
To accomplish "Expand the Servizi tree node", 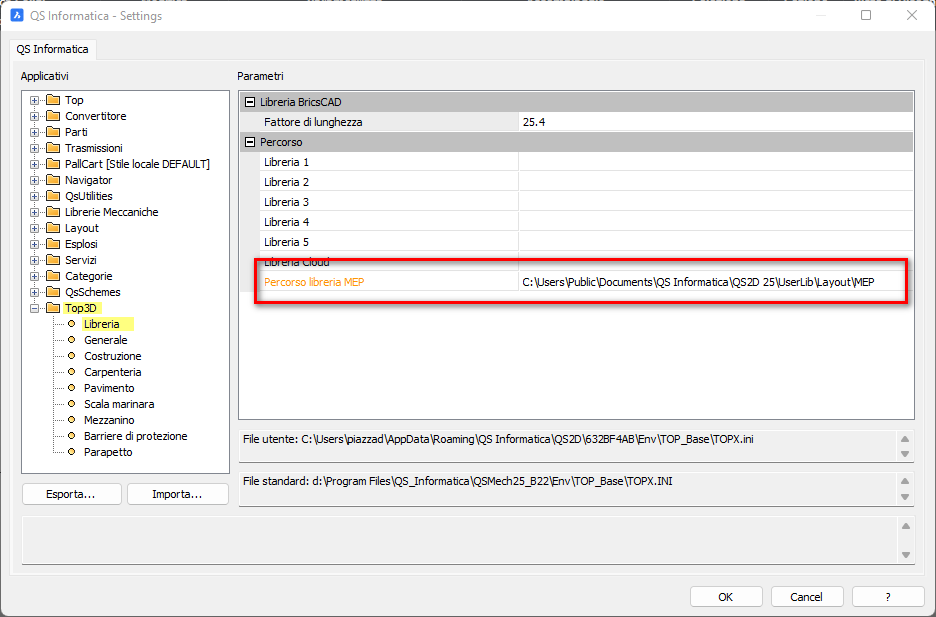I will click(35, 260).
